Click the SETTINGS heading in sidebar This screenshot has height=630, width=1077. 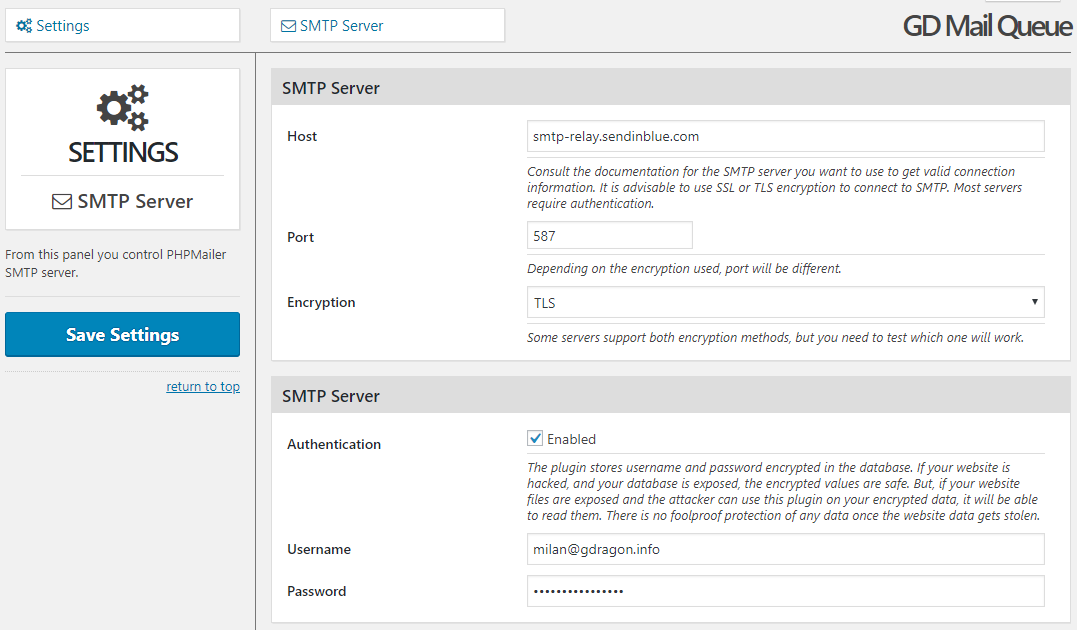pos(123,152)
